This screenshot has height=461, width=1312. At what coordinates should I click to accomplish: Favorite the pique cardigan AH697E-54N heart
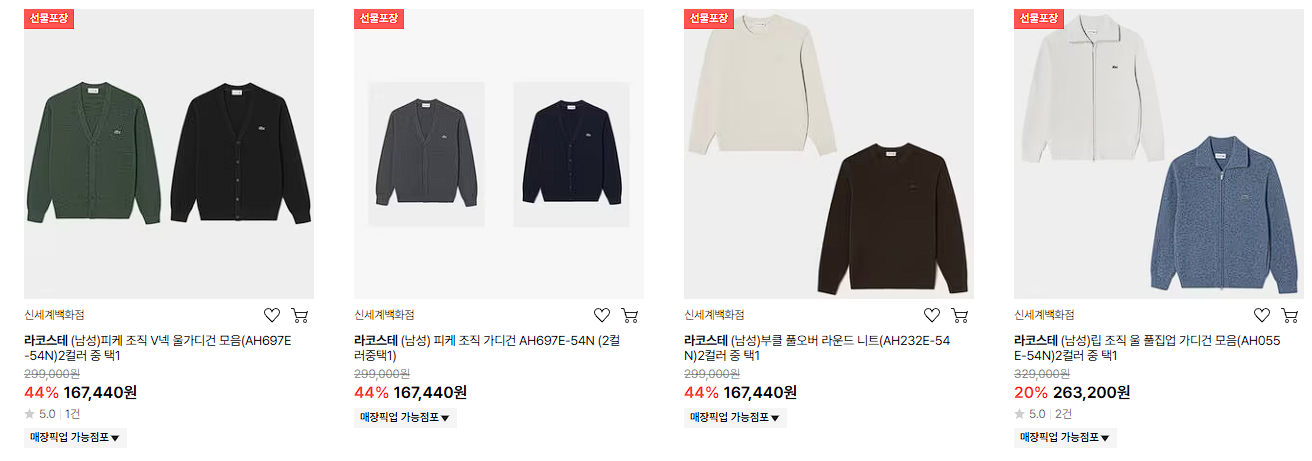click(x=602, y=315)
